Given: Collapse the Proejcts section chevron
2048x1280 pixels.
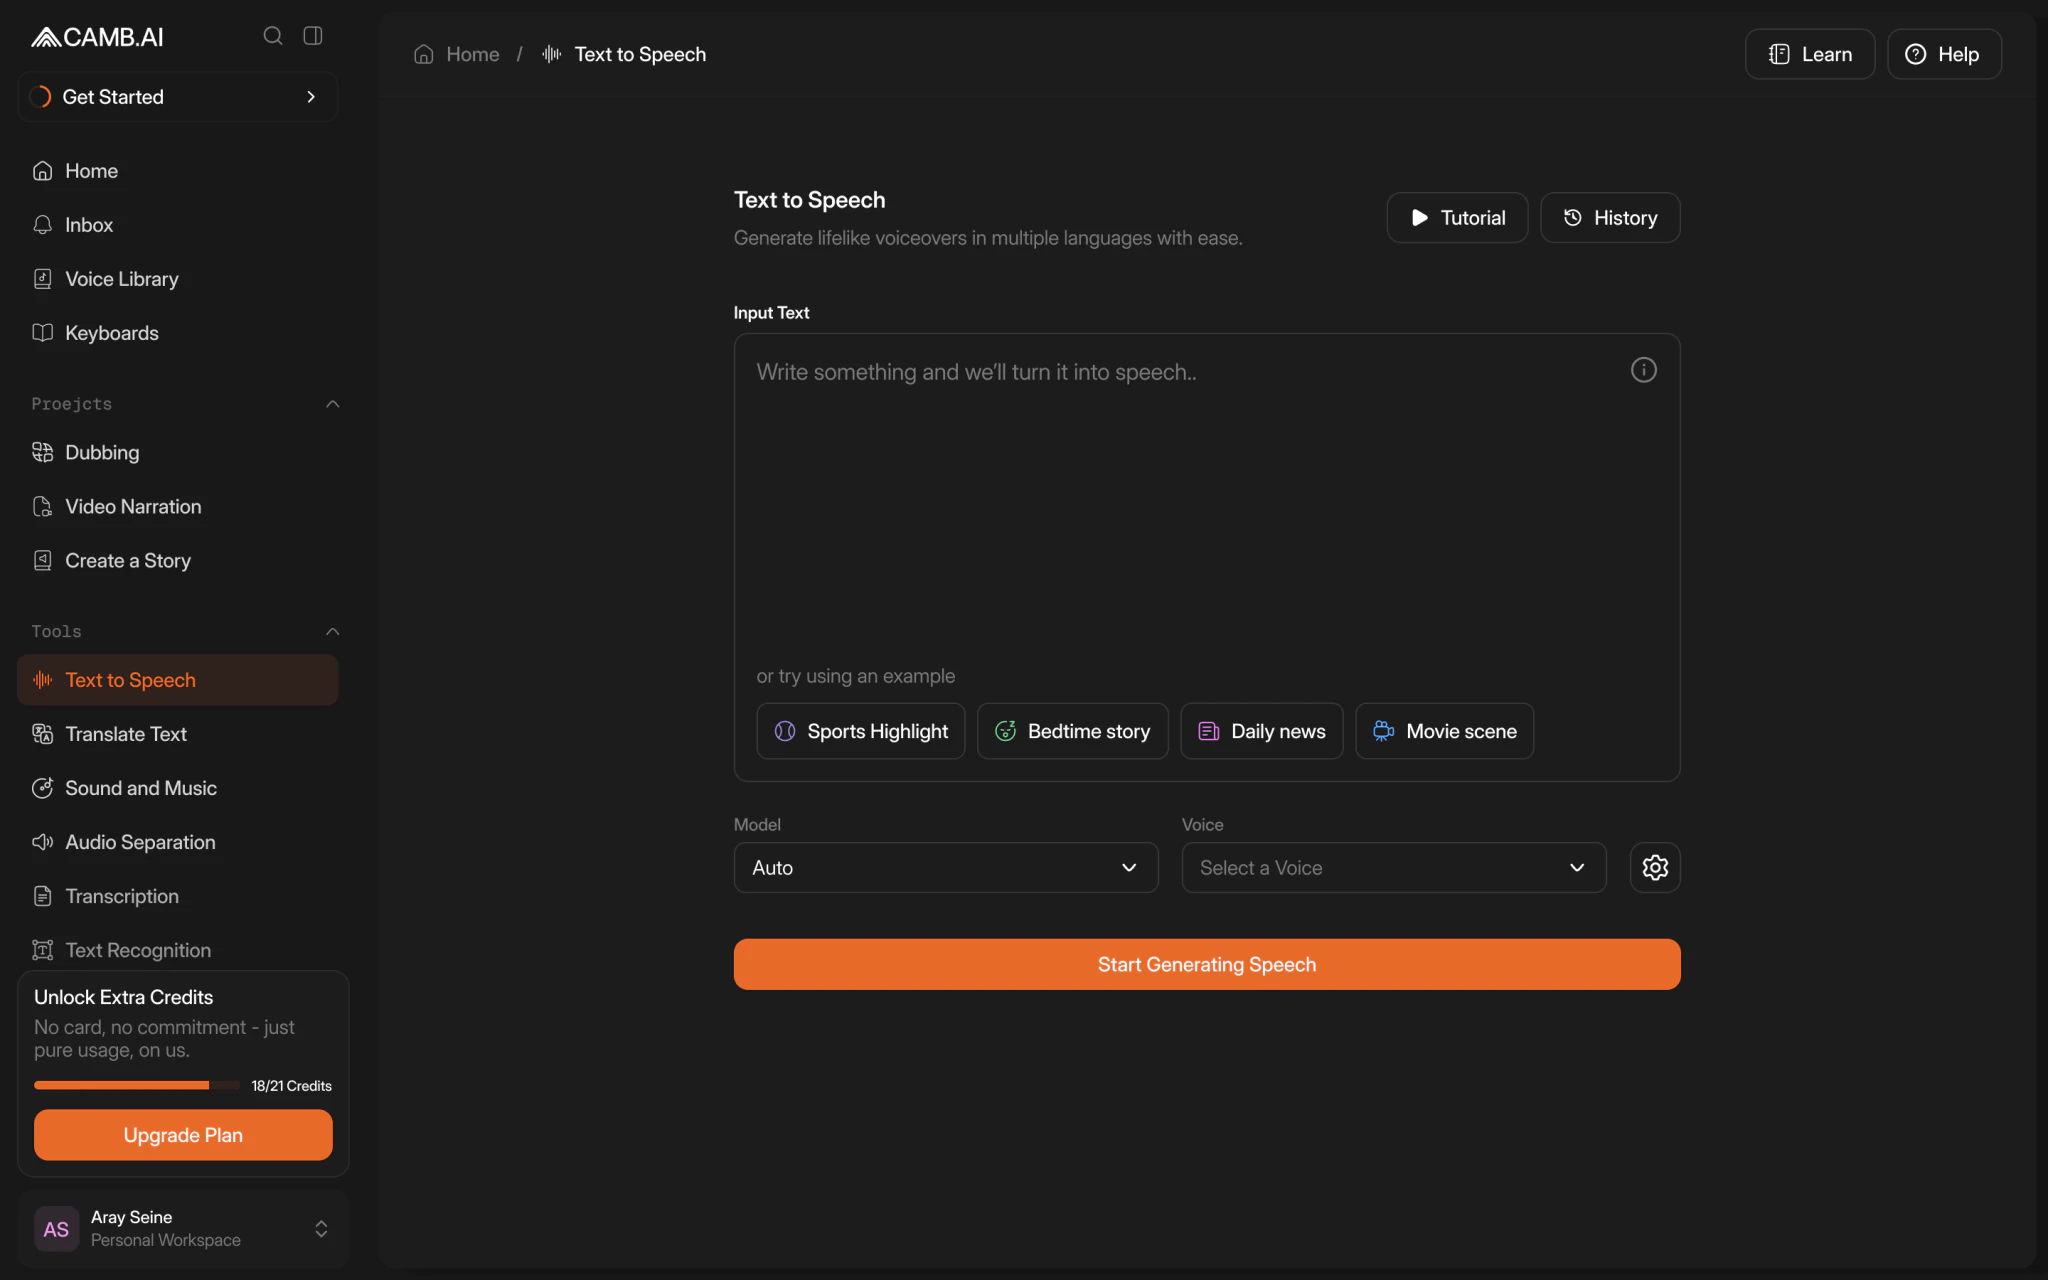Looking at the screenshot, I should click(333, 404).
